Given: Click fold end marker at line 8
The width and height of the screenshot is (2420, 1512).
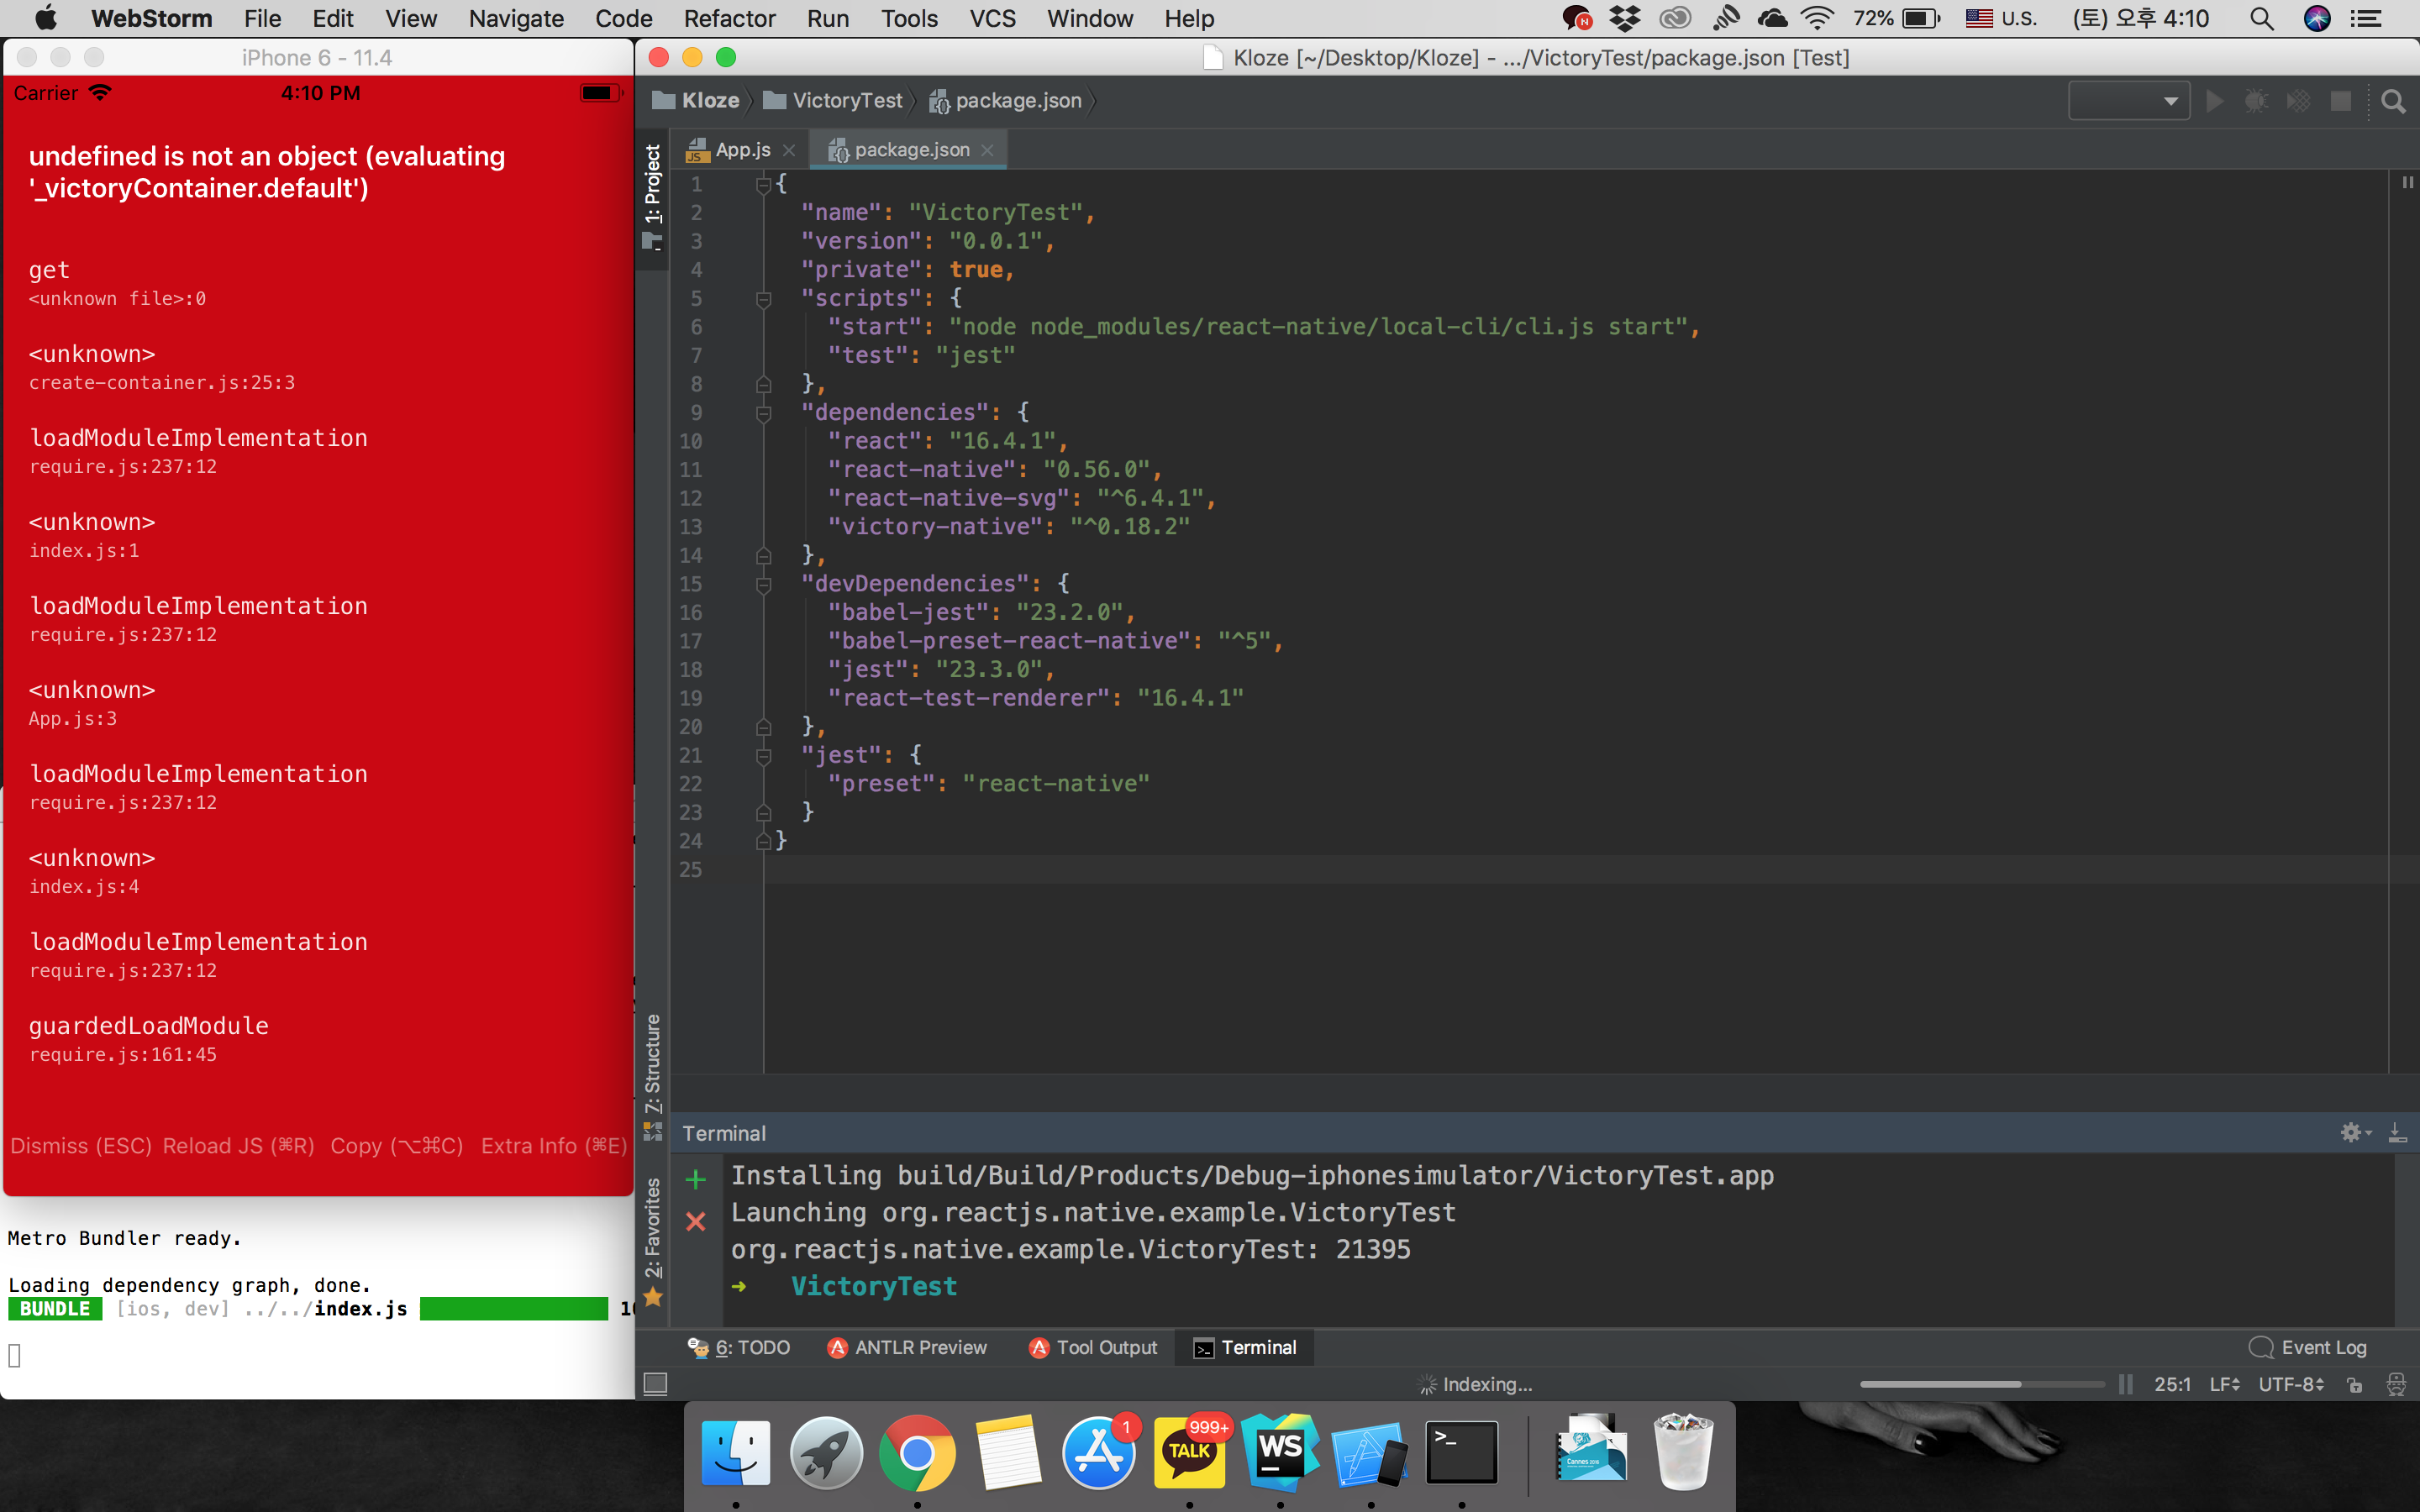Looking at the screenshot, I should coord(763,384).
